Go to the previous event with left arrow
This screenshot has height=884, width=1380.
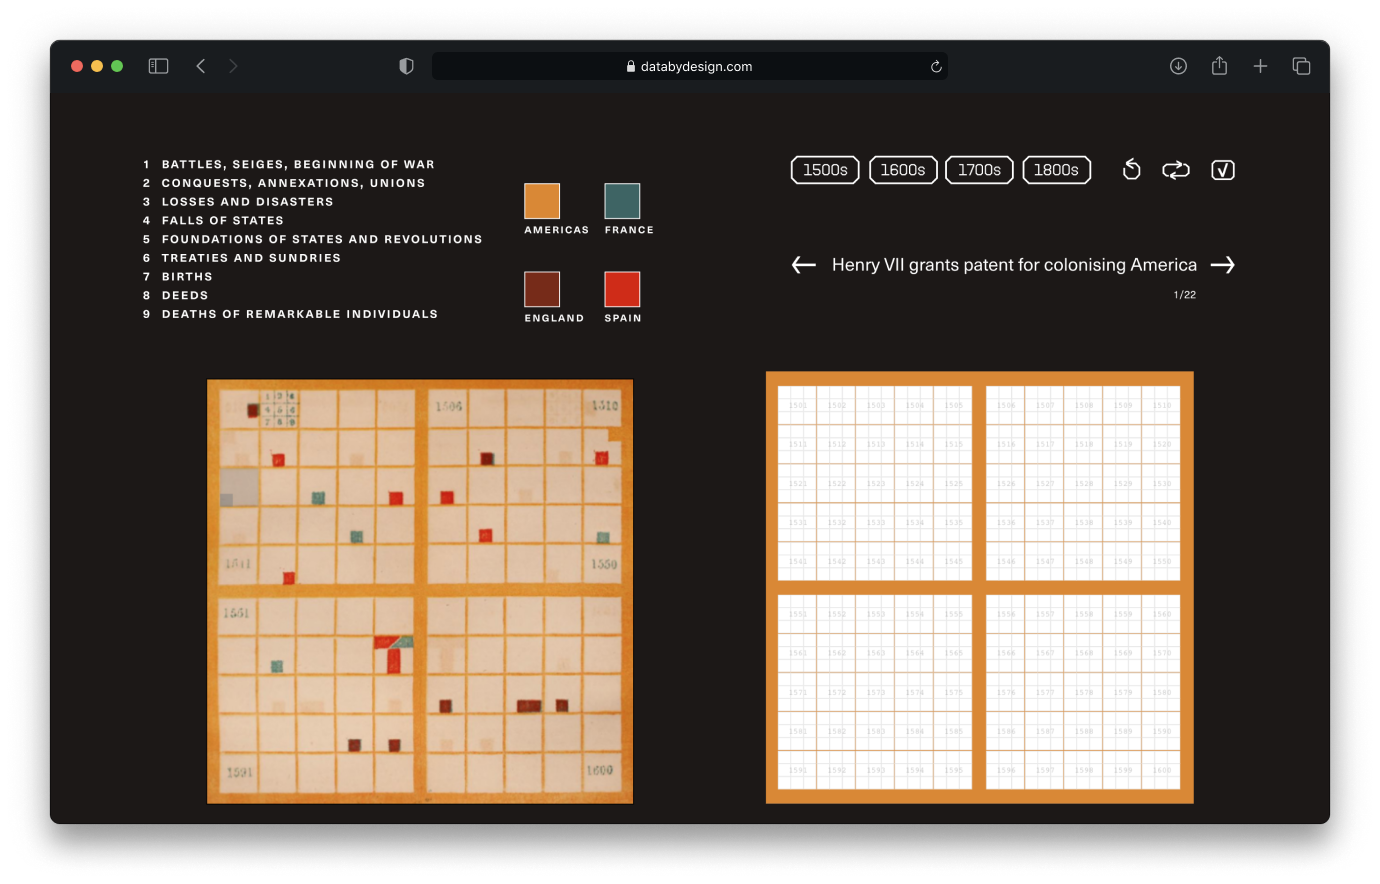point(804,265)
